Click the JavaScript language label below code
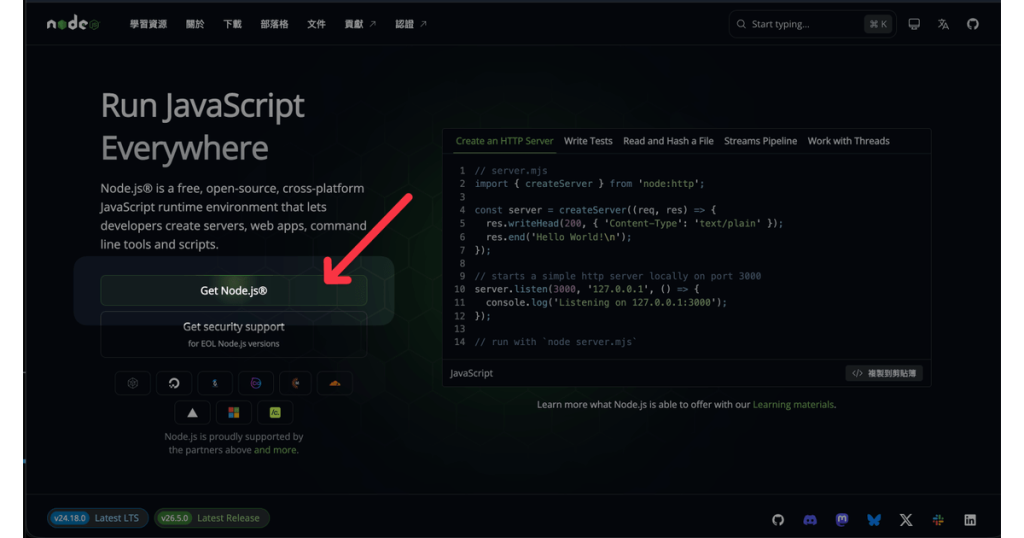The height and width of the screenshot is (538, 1024). tap(472, 373)
